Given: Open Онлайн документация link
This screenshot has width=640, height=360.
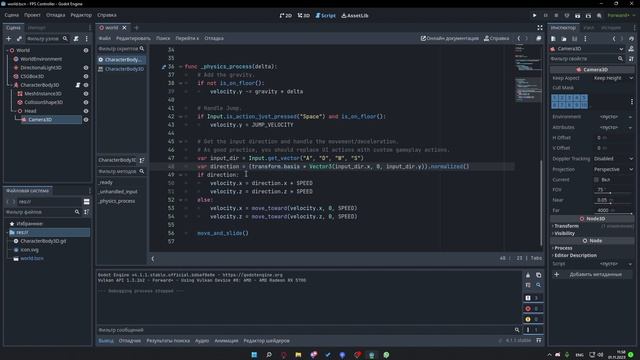Looking at the screenshot, I should (x=450, y=38).
